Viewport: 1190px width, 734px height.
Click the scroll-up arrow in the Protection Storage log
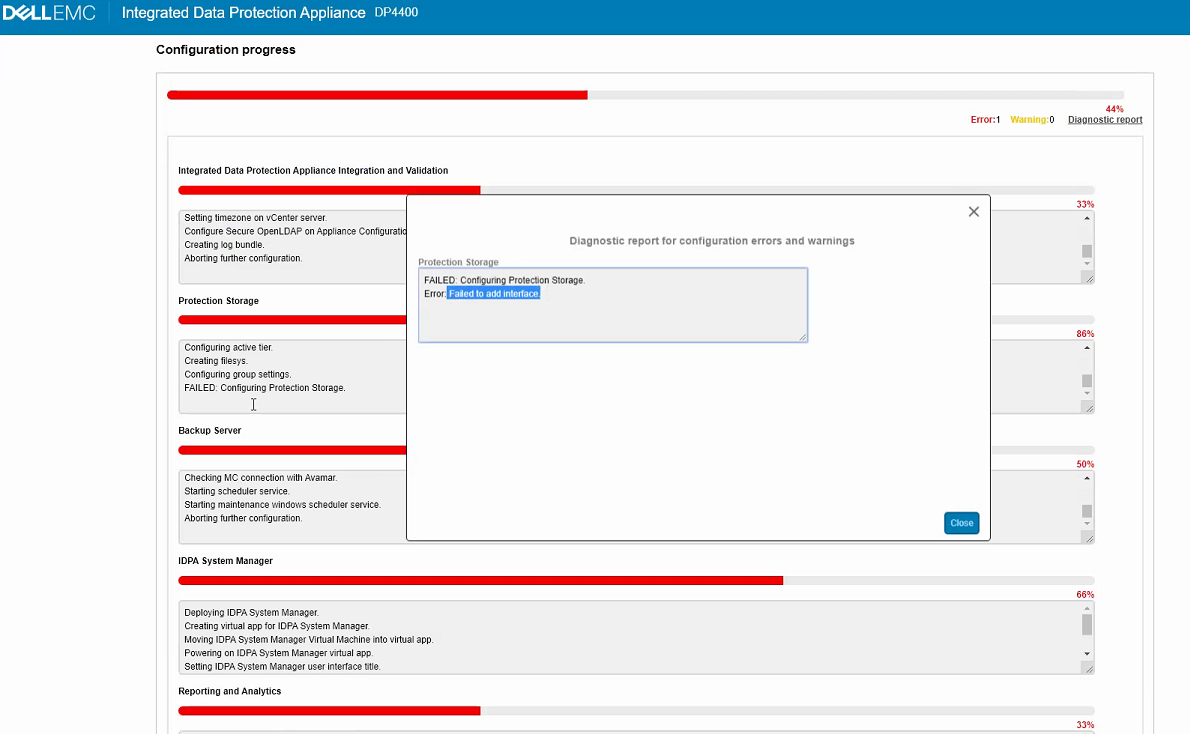1087,348
